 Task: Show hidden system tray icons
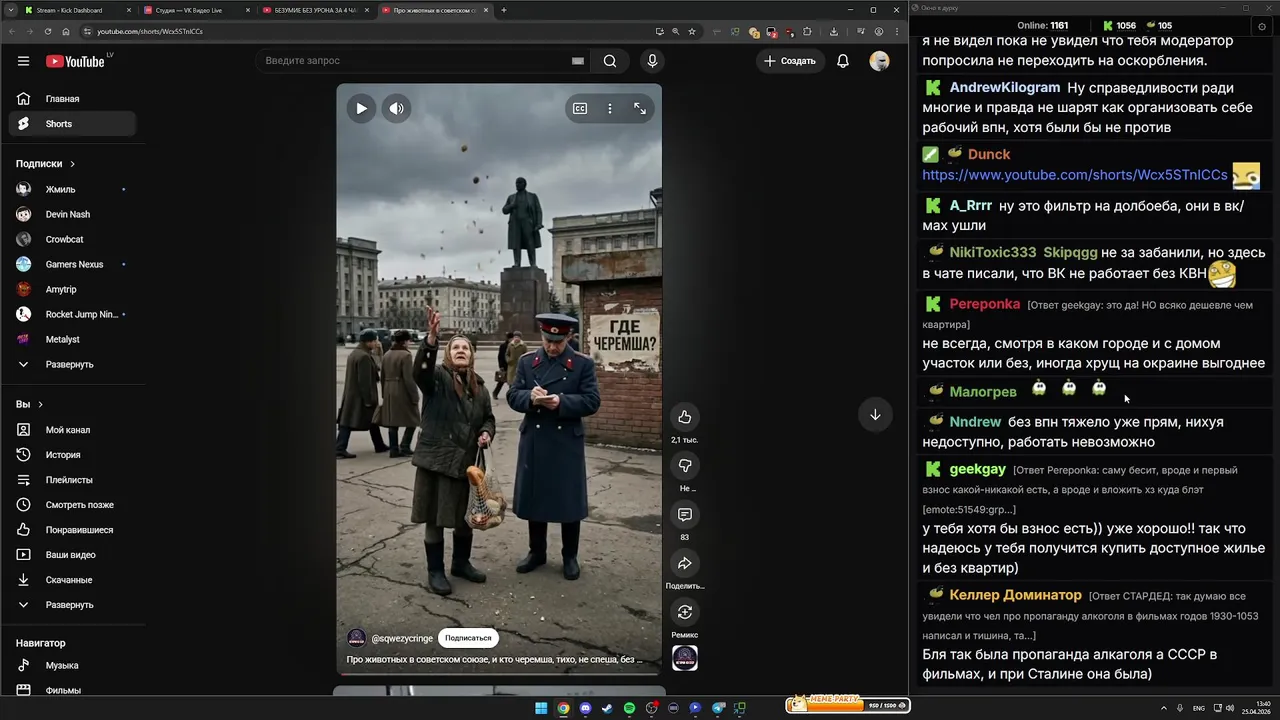coord(1163,708)
